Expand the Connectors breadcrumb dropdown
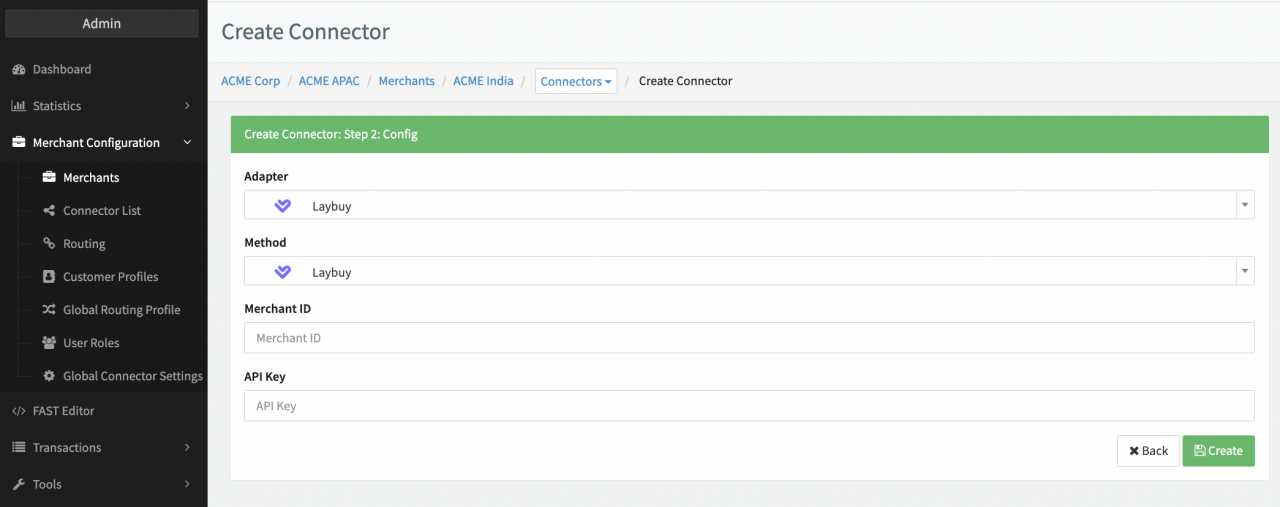The height and width of the screenshot is (507, 1280). [x=576, y=81]
